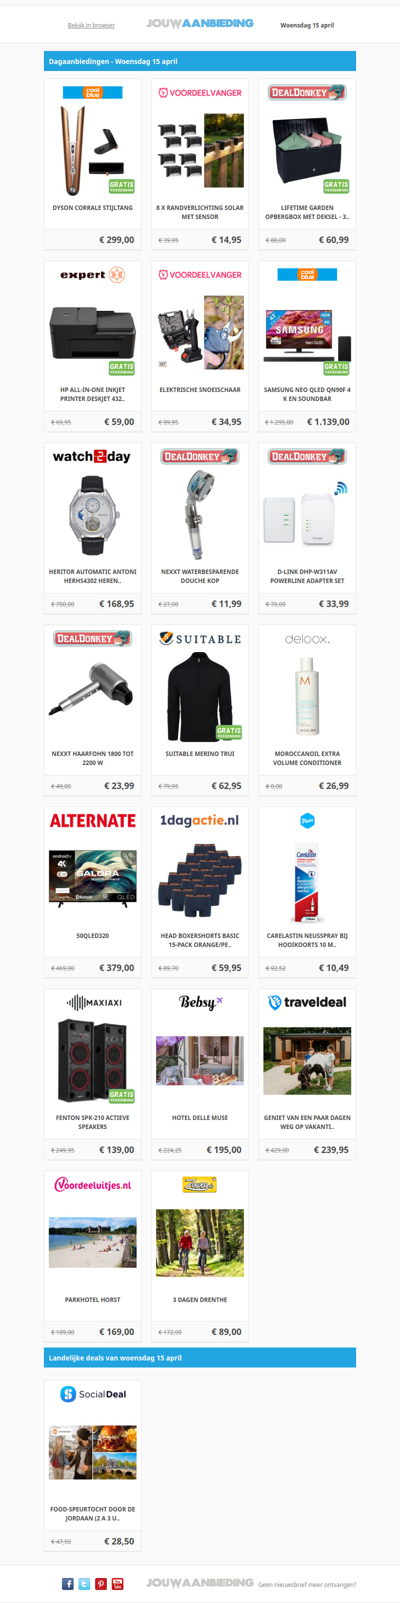Click the Traveldeal logo

(307, 1002)
